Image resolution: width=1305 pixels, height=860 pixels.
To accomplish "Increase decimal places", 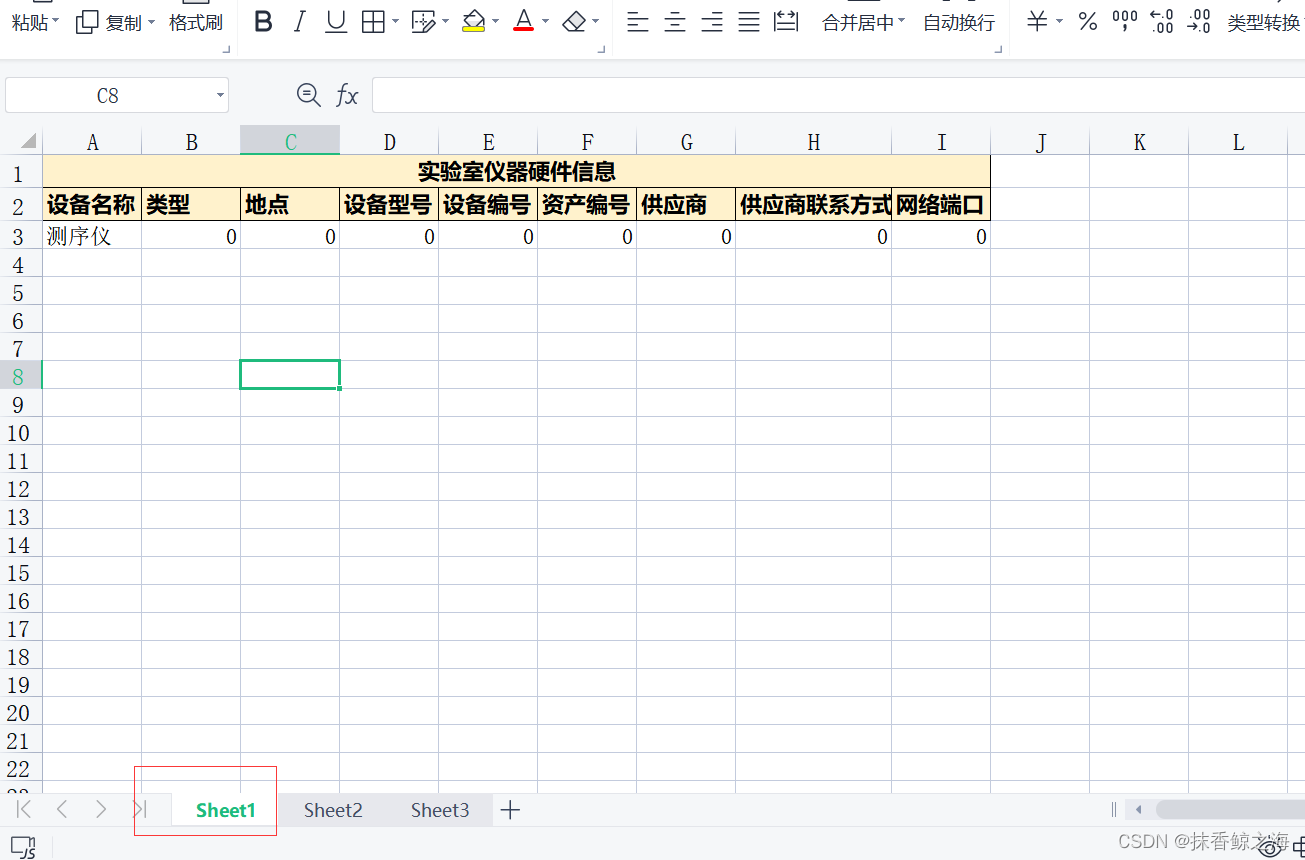I will pyautogui.click(x=1162, y=22).
